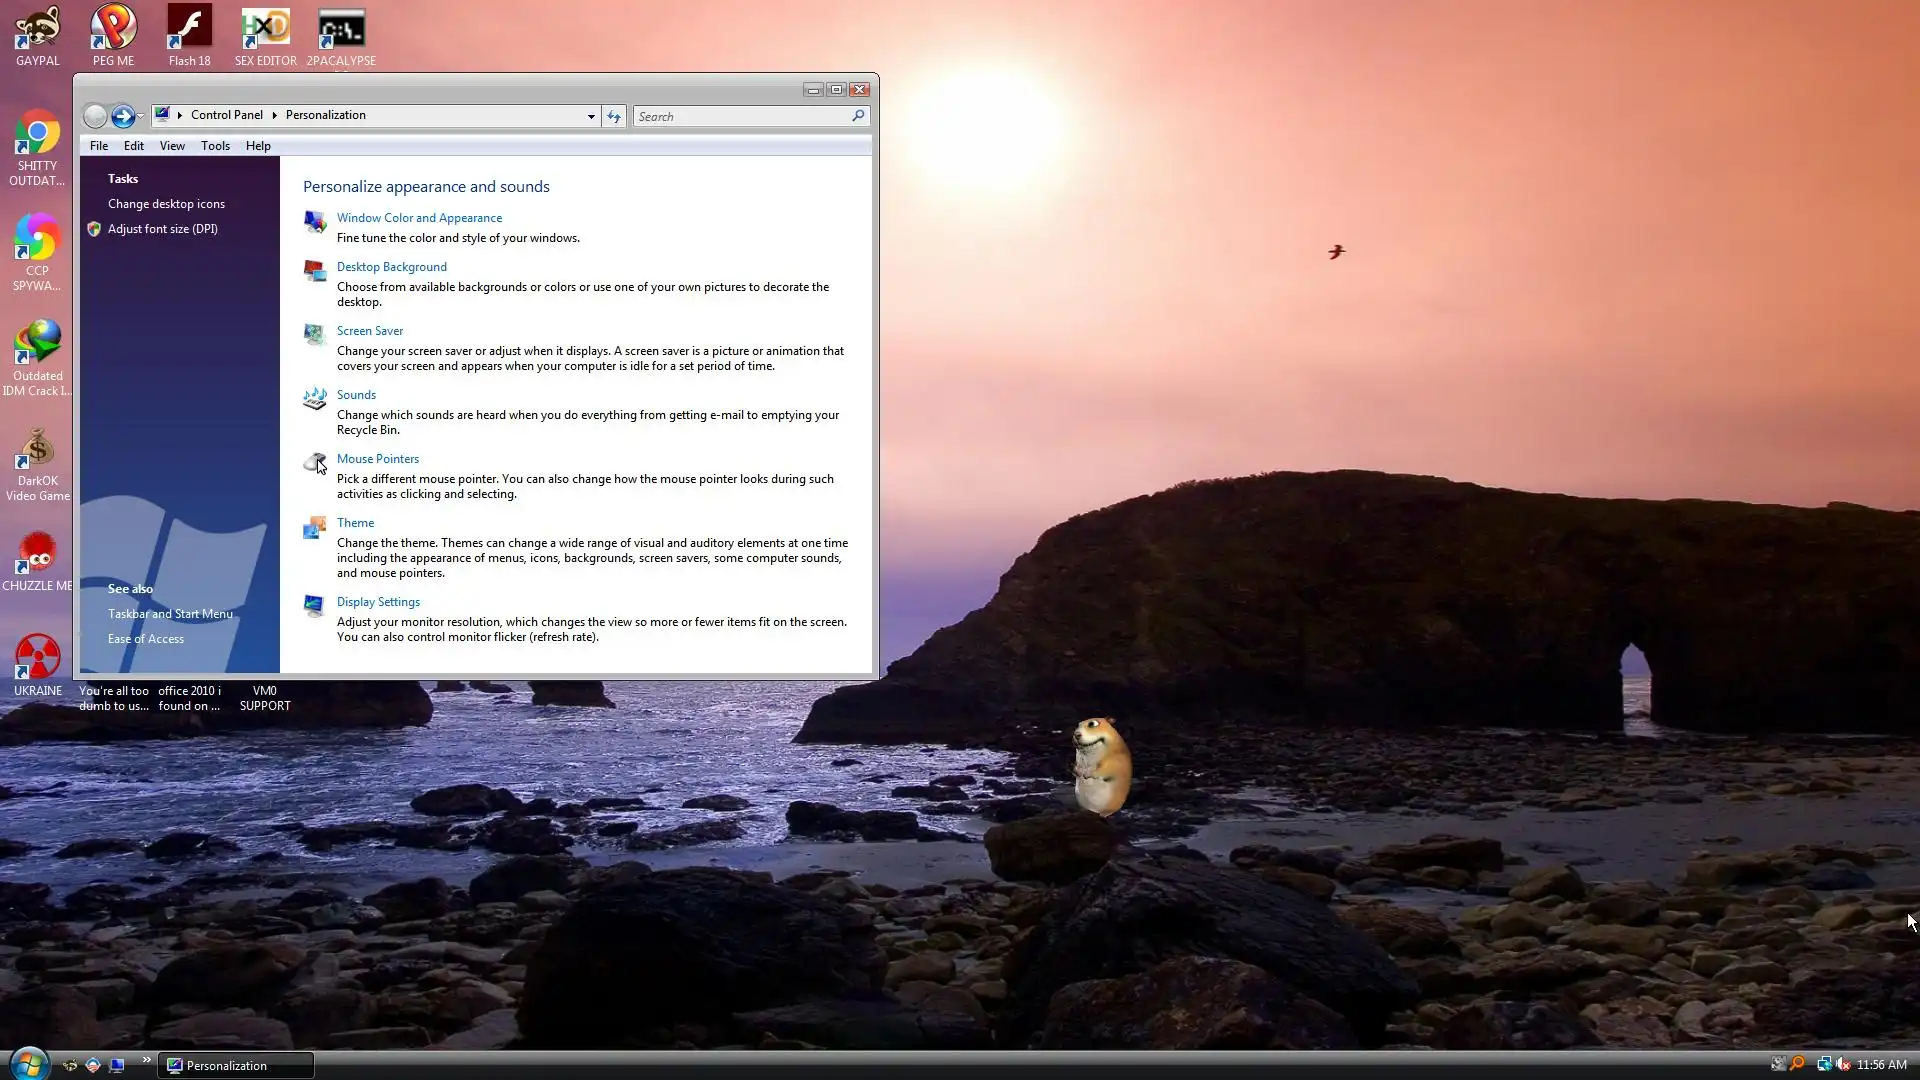Viewport: 1920px width, 1080px height.
Task: Click the Desktop Background icon
Action: [x=315, y=270]
